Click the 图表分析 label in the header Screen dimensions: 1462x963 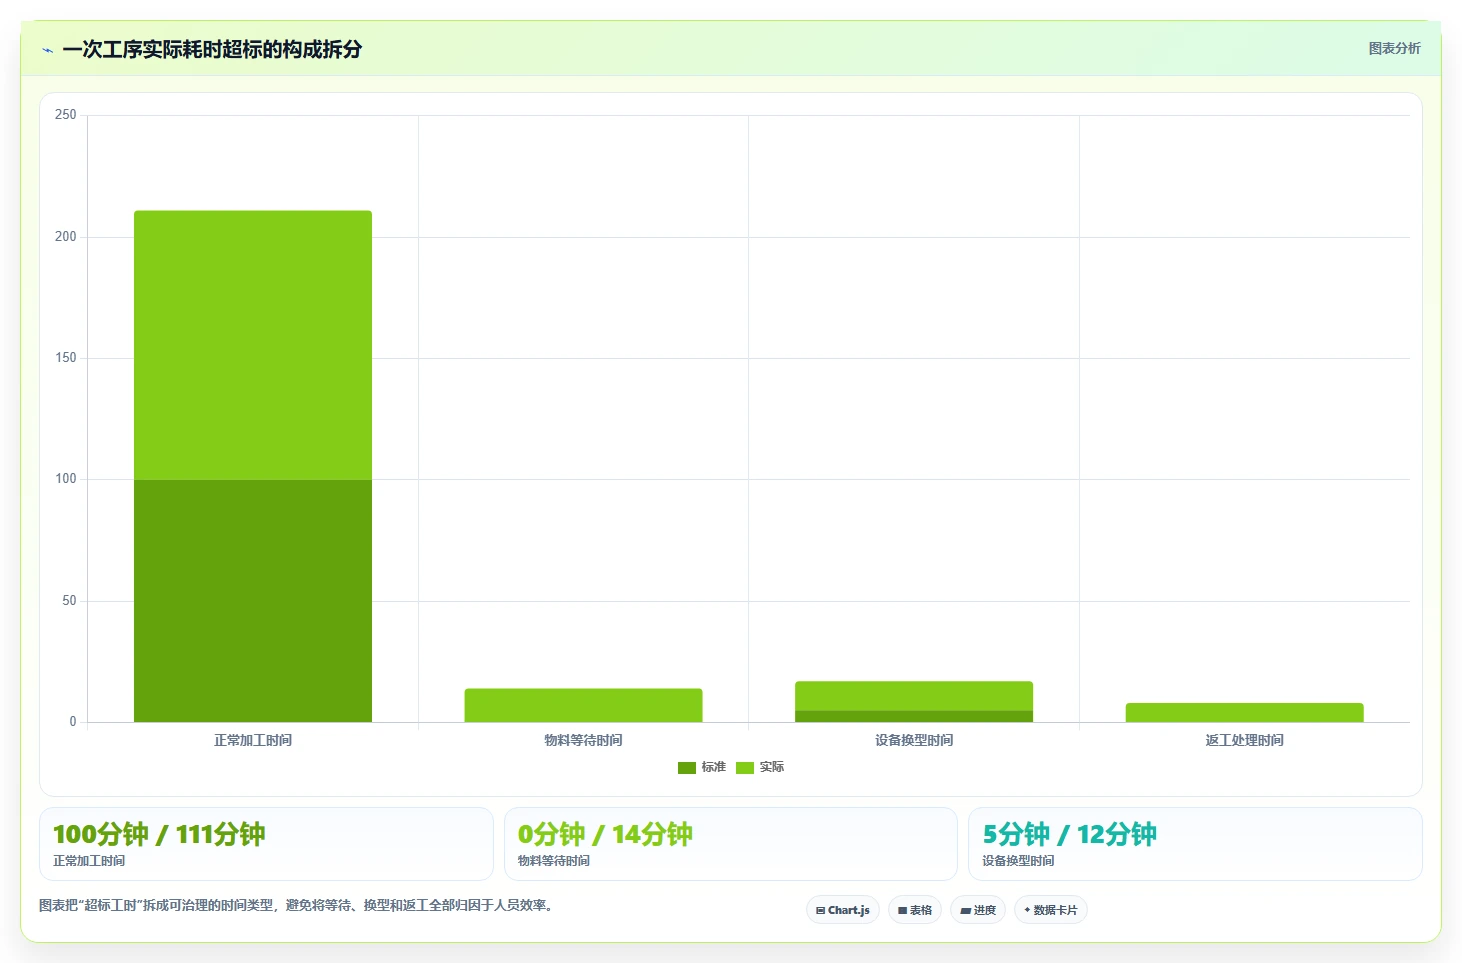point(1394,48)
